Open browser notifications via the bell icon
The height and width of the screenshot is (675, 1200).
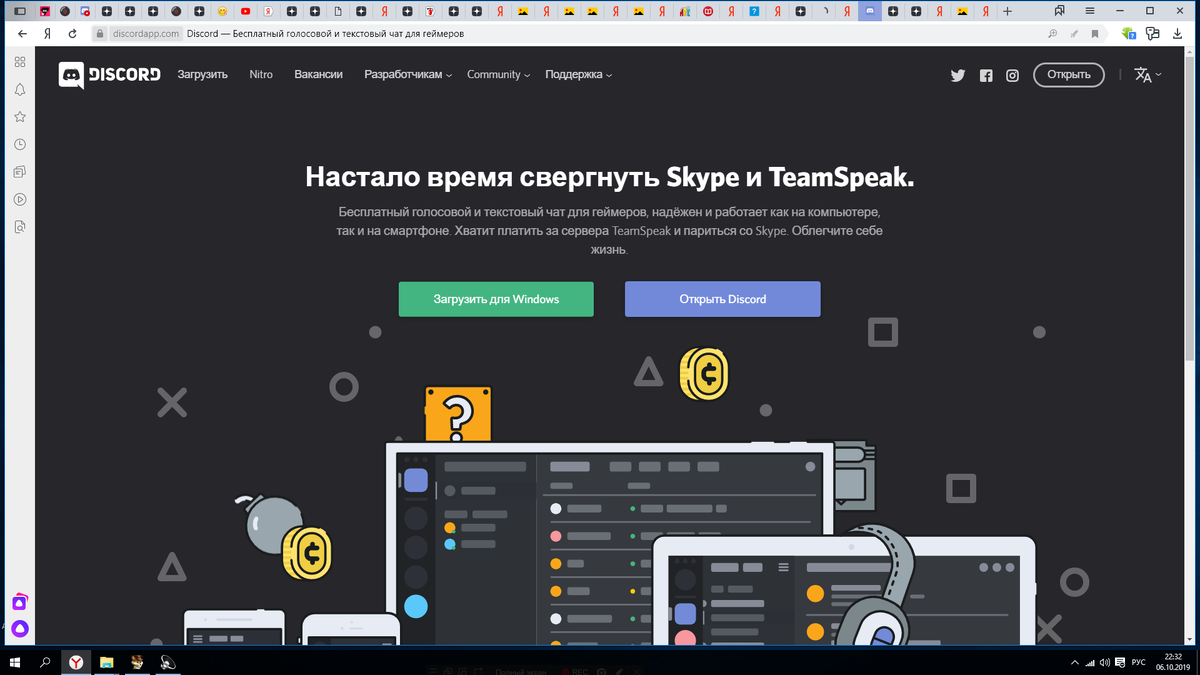[x=19, y=89]
